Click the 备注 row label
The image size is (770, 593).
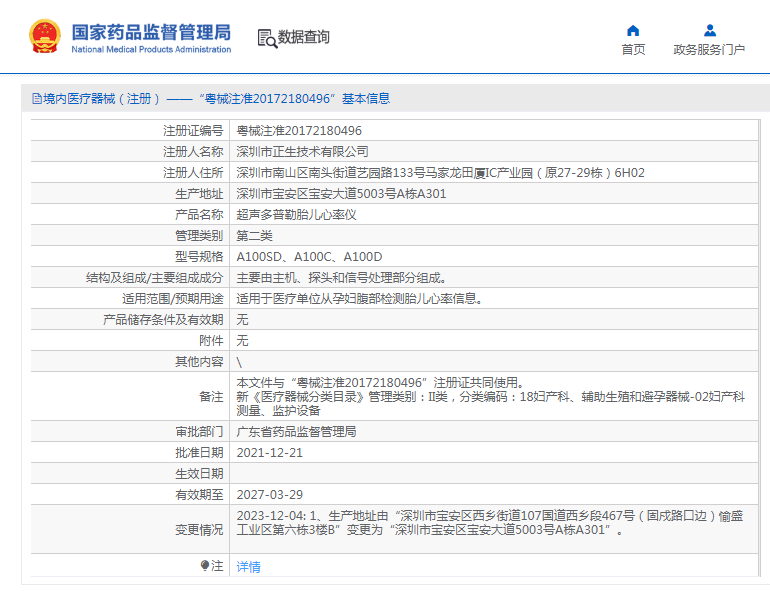tap(211, 397)
